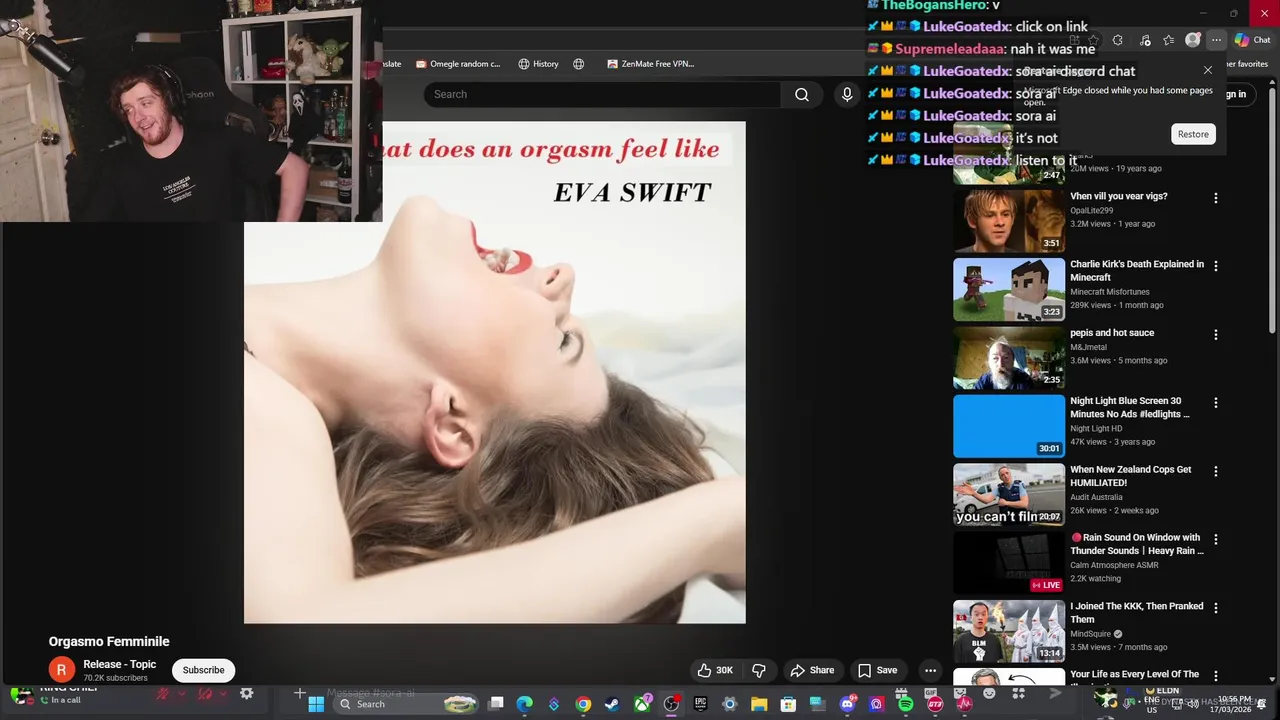Open Night Light Blue Screen 30 Minutes thumbnail
The width and height of the screenshot is (1280, 720).
click(1009, 426)
